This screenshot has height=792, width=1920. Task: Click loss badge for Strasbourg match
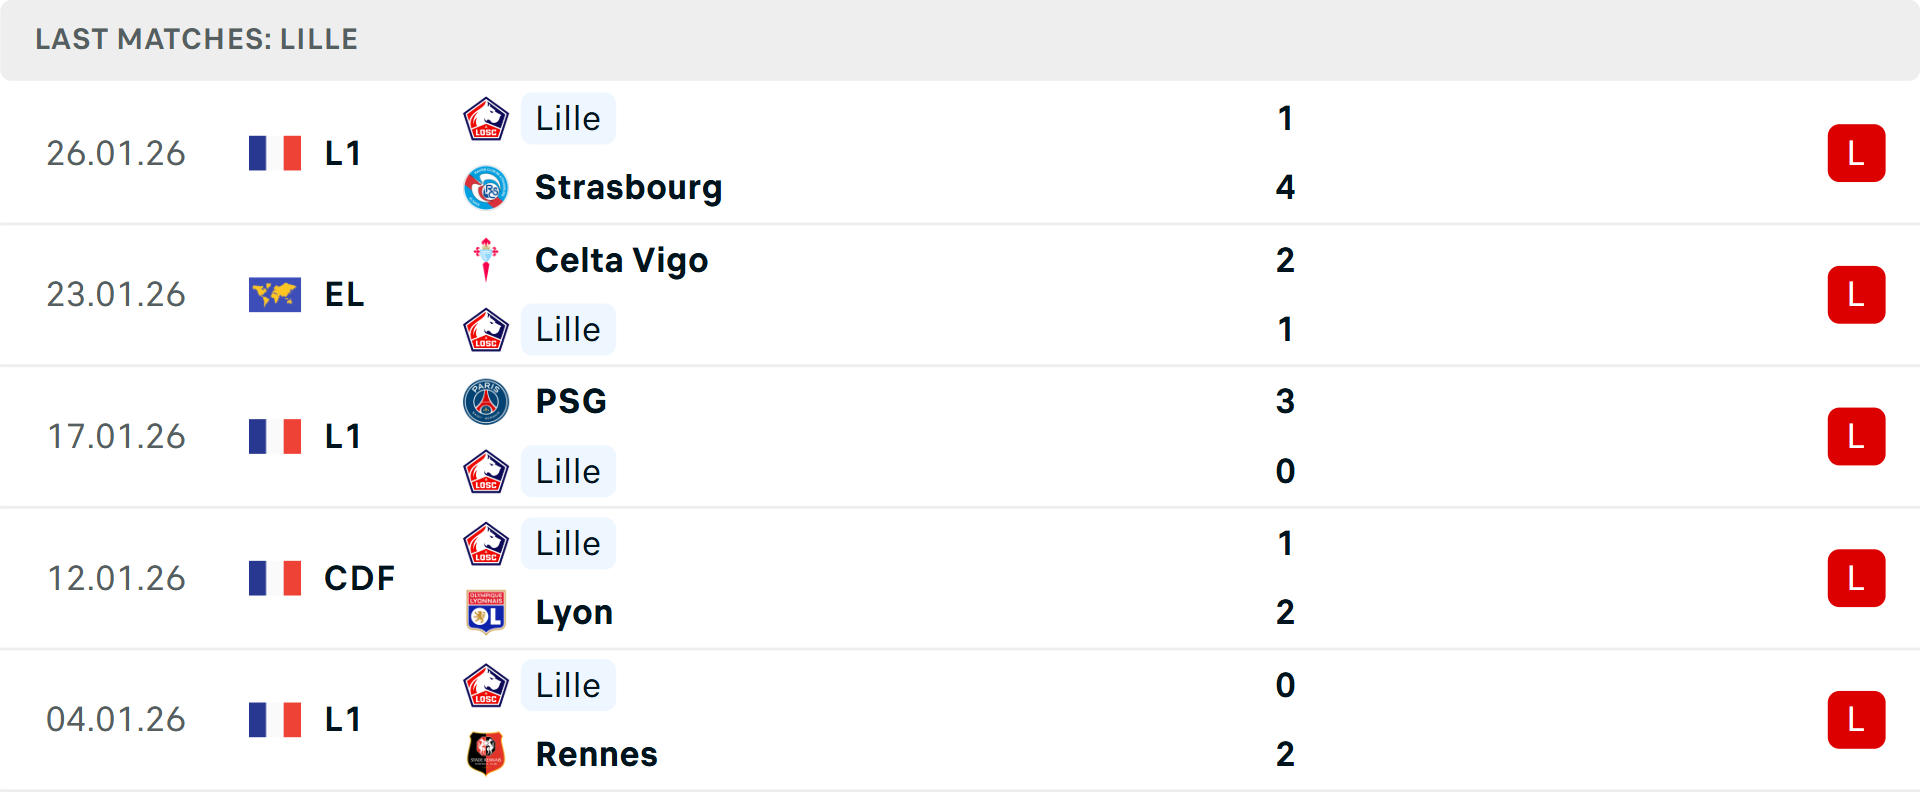1856,153
